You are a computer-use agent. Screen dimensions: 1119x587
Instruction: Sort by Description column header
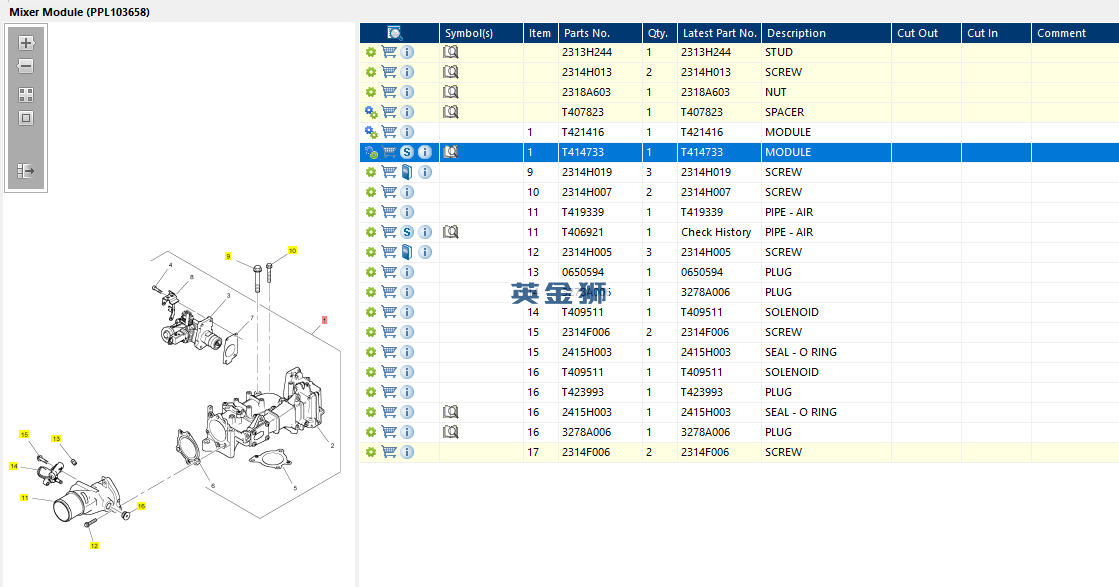826,33
